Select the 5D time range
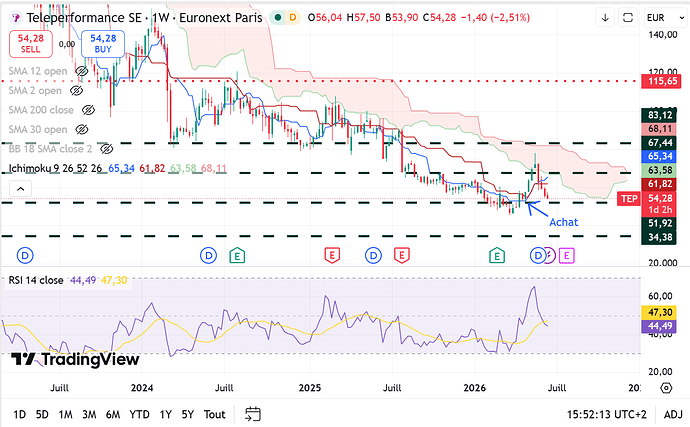The height and width of the screenshot is (427, 690). point(42,414)
